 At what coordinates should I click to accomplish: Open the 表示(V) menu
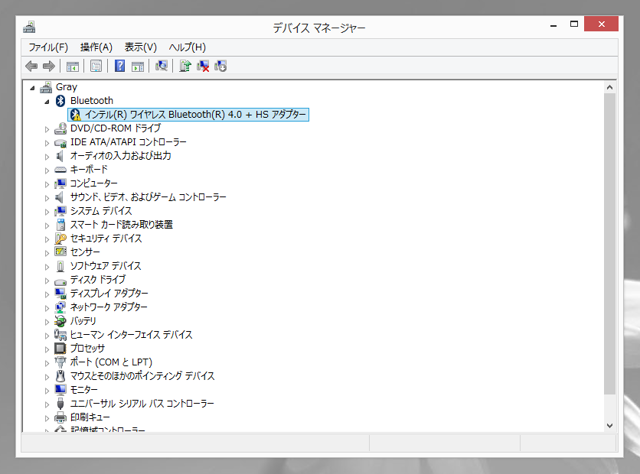coord(140,47)
